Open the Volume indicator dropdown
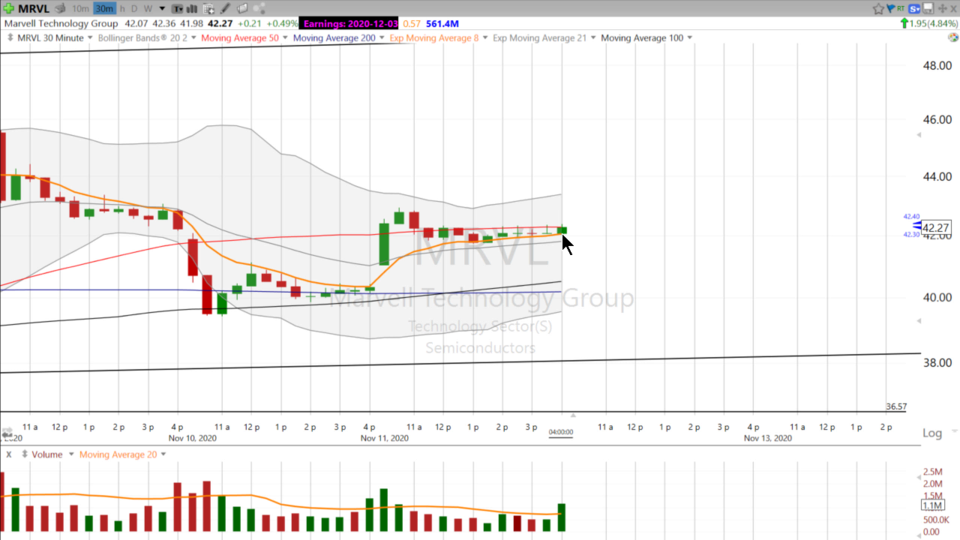Screen dimensions: 960x540 [71, 454]
